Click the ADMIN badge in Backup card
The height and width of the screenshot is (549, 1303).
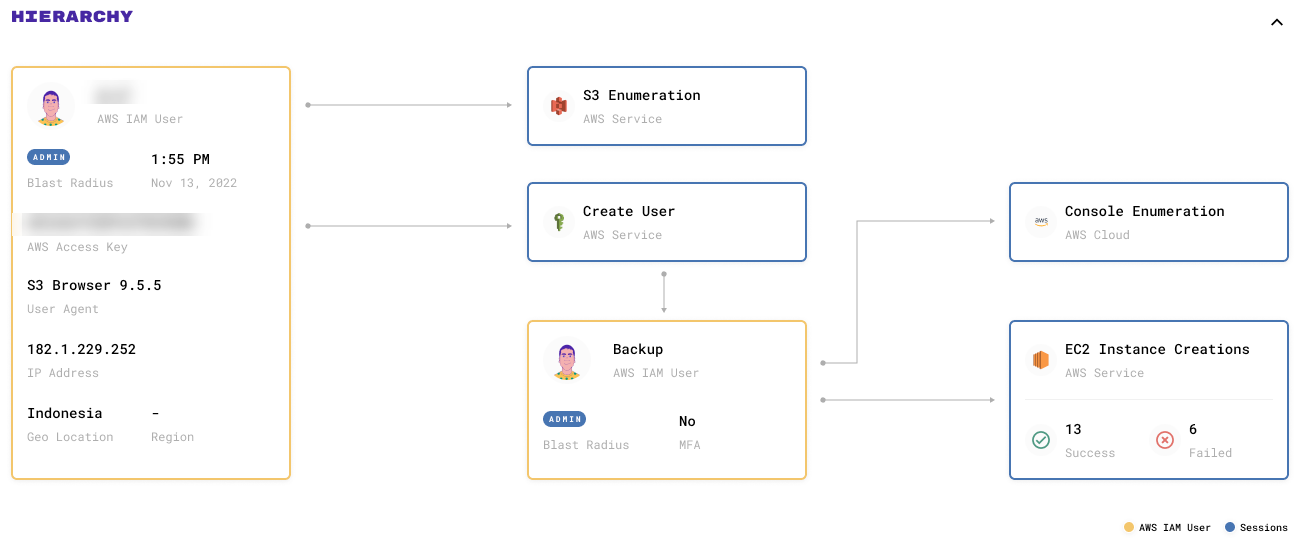pyautogui.click(x=565, y=419)
